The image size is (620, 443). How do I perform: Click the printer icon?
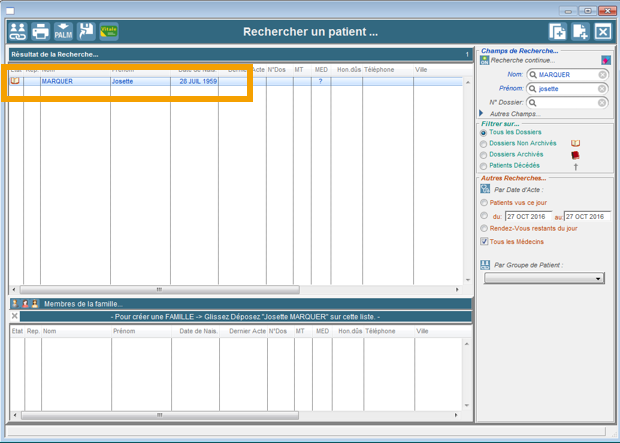click(40, 32)
